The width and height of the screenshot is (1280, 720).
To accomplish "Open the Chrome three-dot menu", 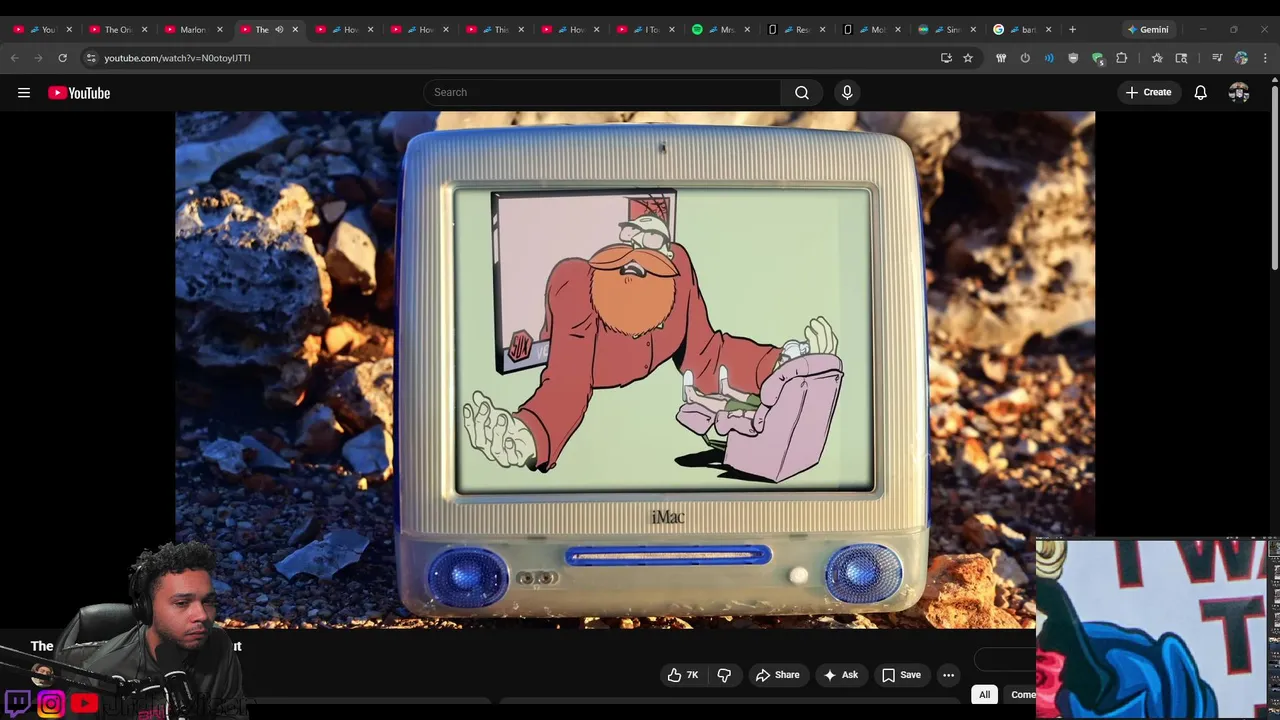I will (x=1265, y=58).
